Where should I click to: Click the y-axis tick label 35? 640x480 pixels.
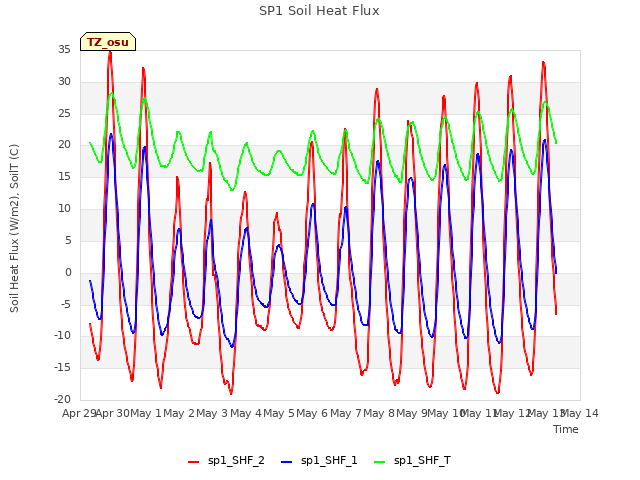pyautogui.click(x=64, y=49)
